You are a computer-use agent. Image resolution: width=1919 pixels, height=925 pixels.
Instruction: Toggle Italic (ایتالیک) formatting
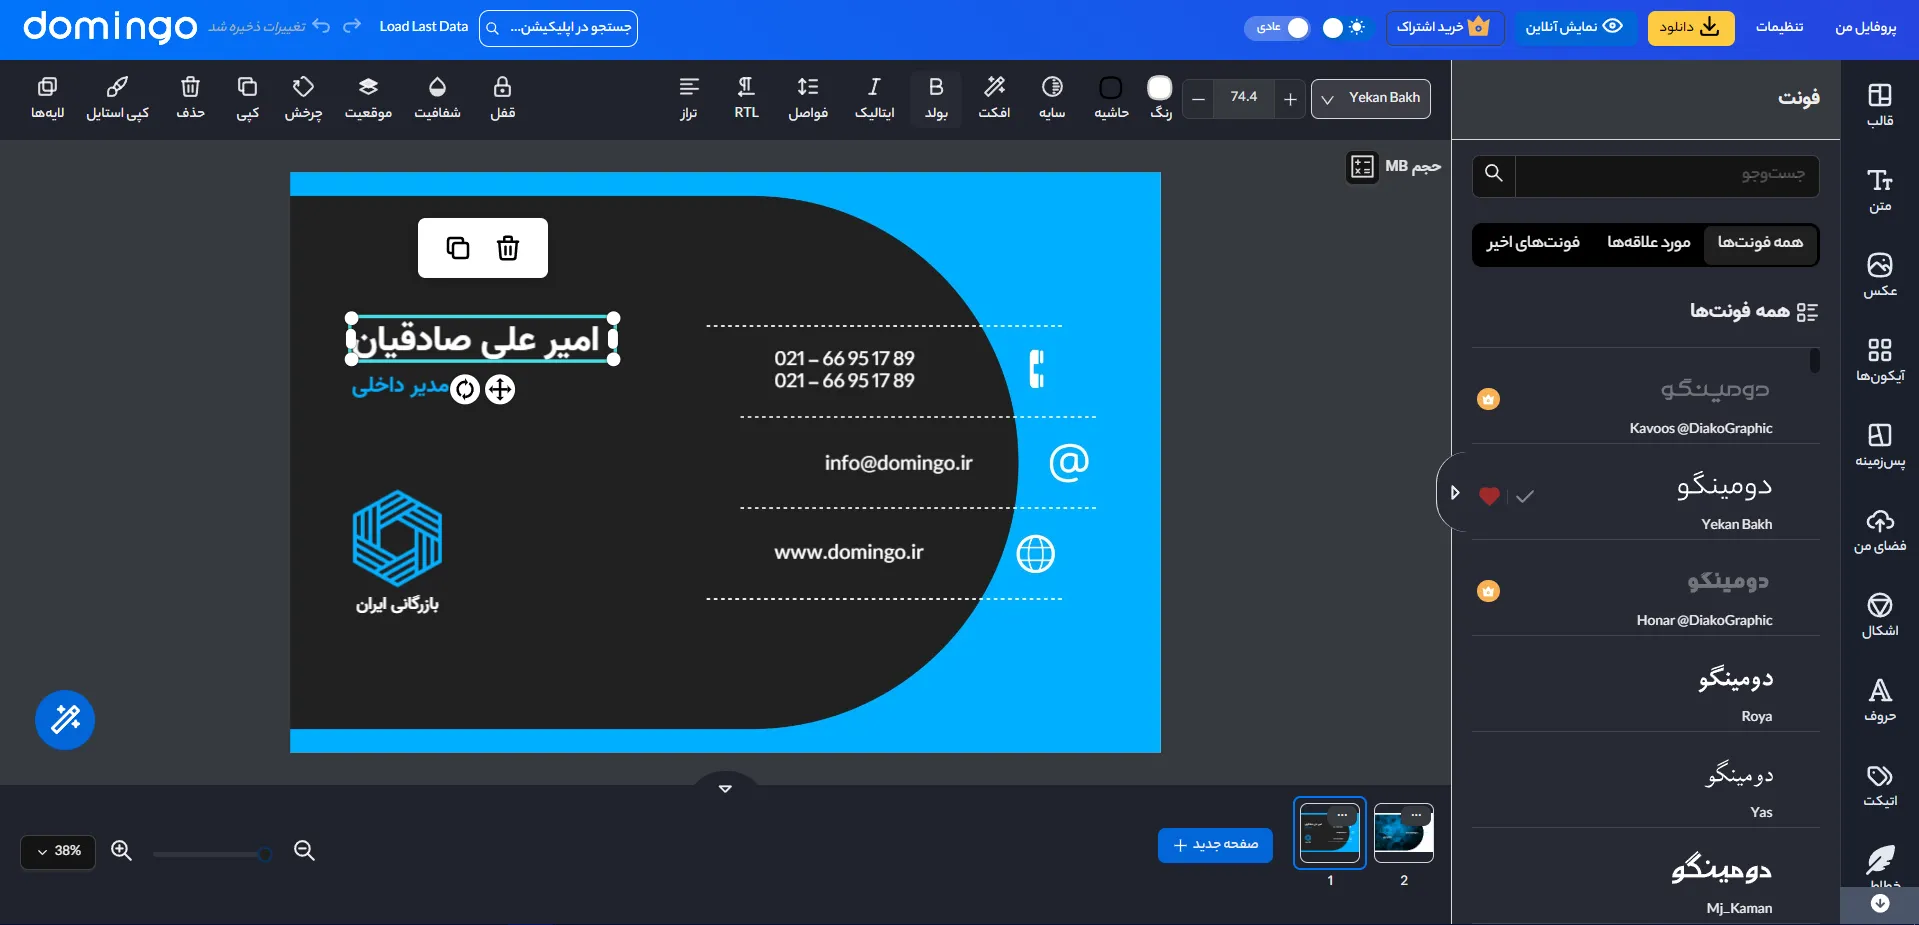point(874,98)
